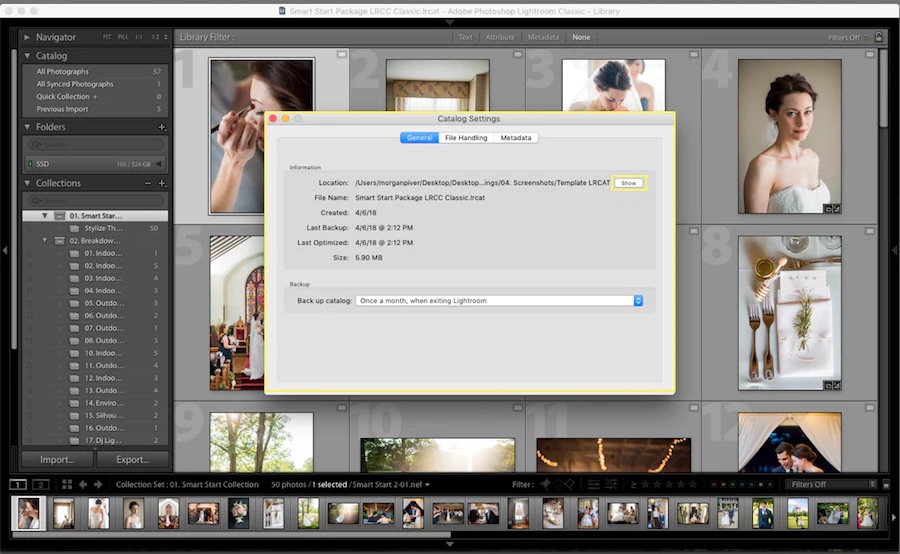Switch to the File Handling tab
This screenshot has height=554, width=900.
click(466, 137)
